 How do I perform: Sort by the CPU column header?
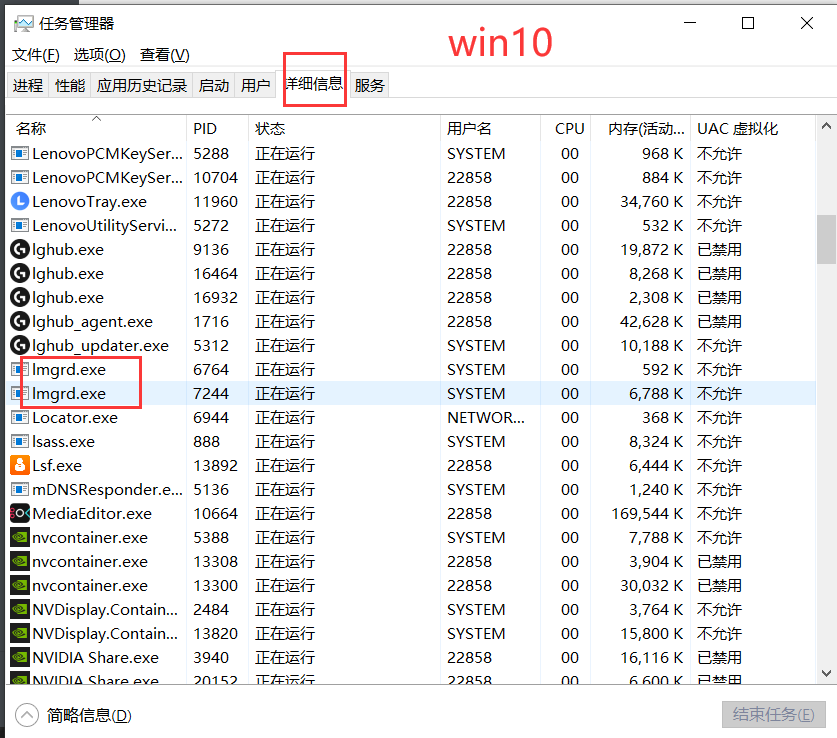point(566,128)
